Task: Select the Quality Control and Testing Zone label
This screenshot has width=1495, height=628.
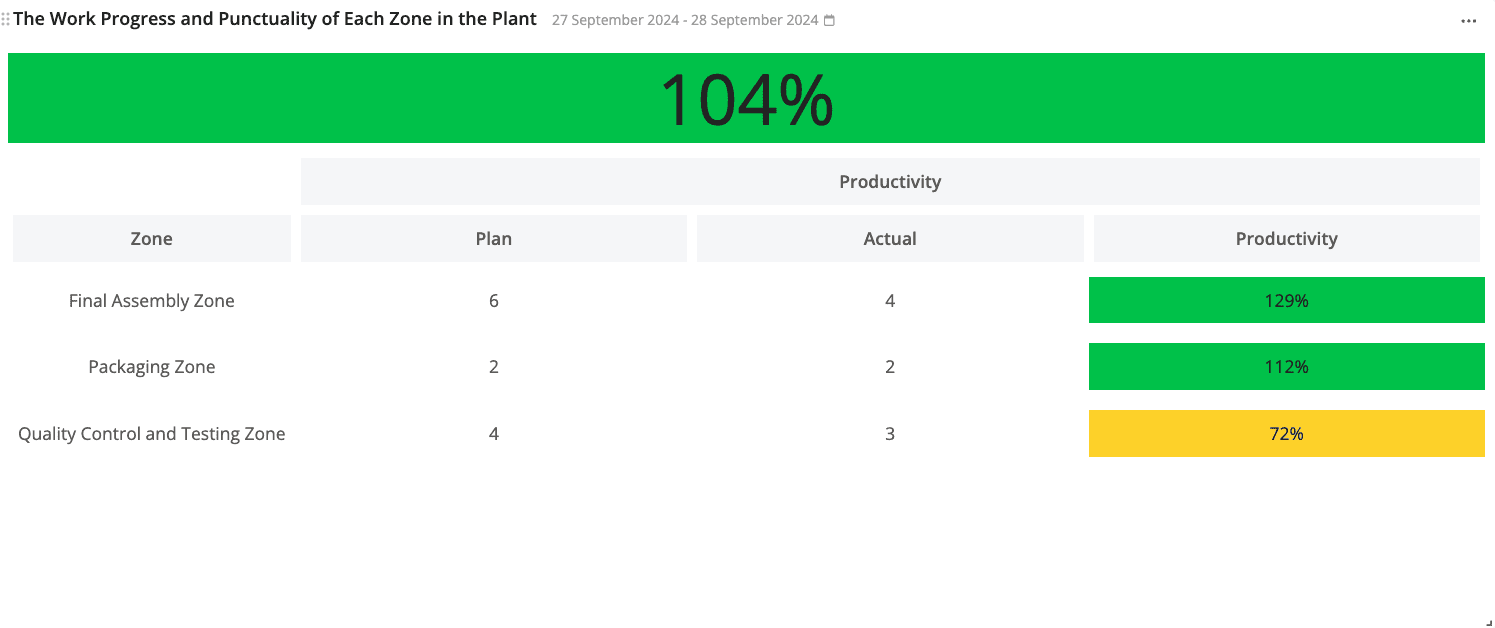Action: (152, 434)
